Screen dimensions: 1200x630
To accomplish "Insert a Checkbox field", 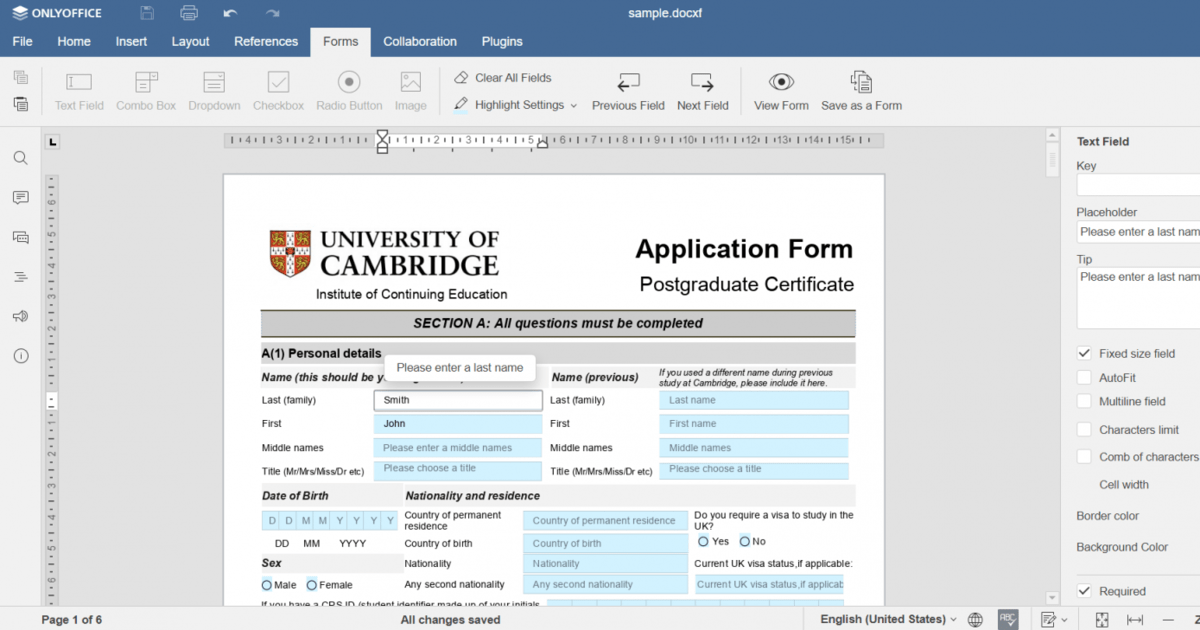I will click(x=278, y=90).
